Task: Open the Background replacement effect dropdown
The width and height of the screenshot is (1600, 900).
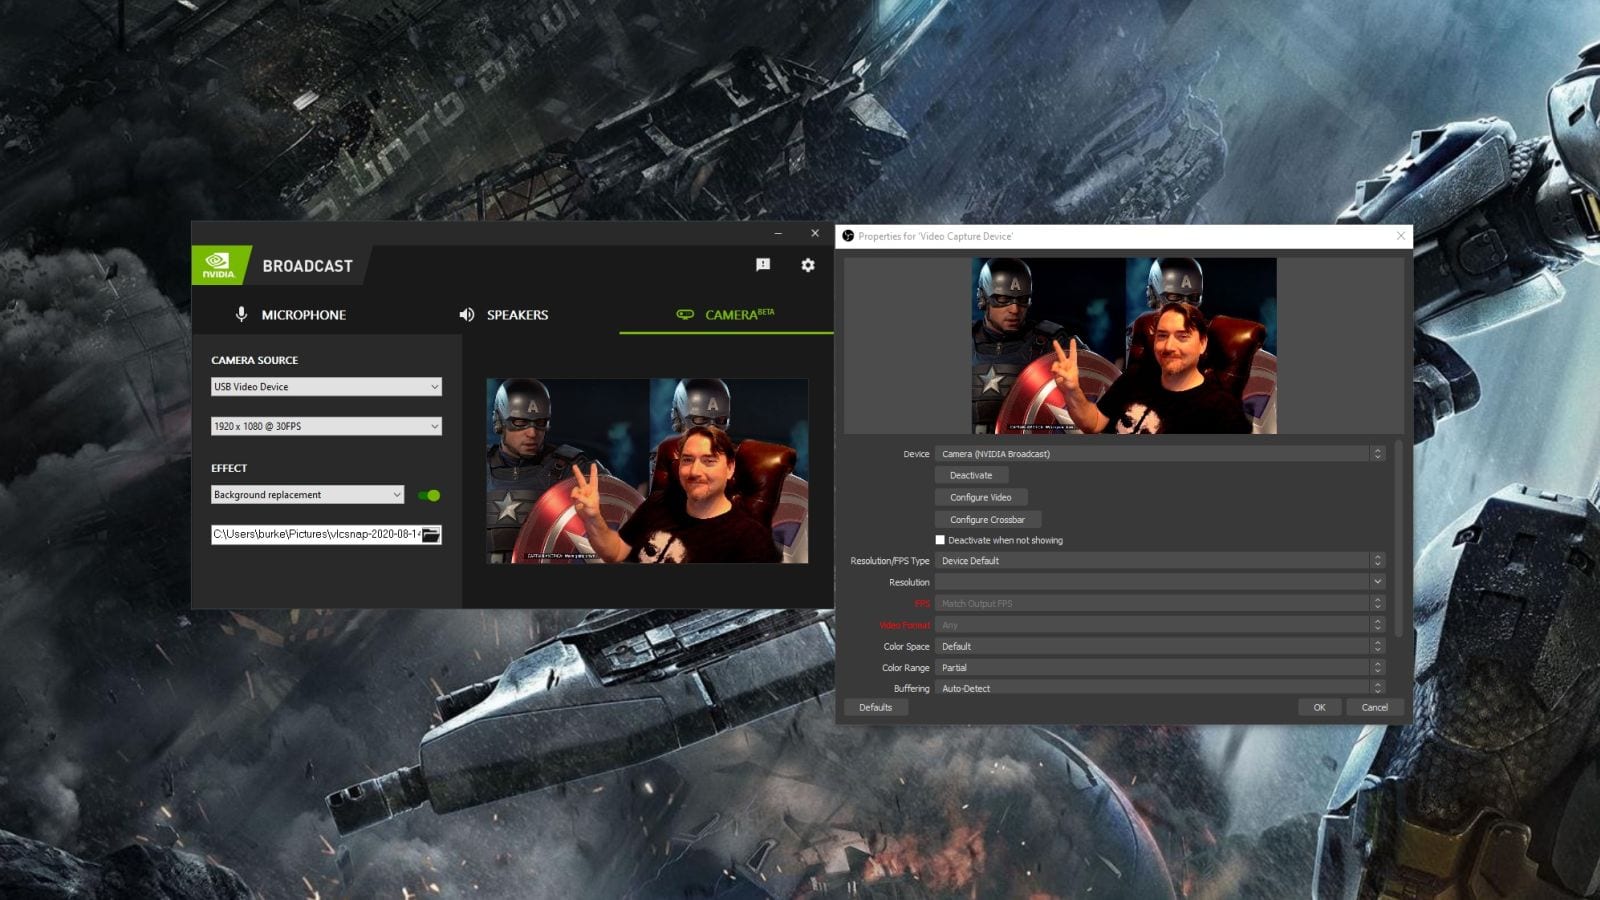Action: (308, 495)
